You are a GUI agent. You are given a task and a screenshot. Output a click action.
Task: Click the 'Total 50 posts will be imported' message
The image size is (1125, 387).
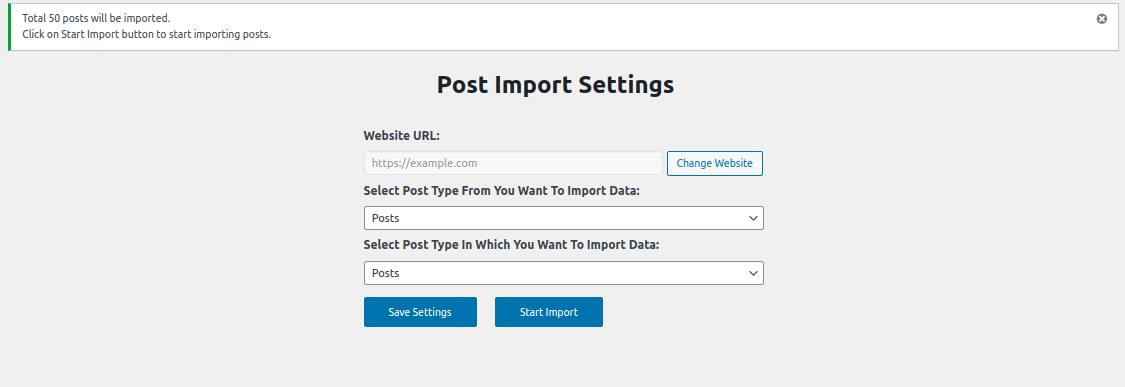[96, 19]
